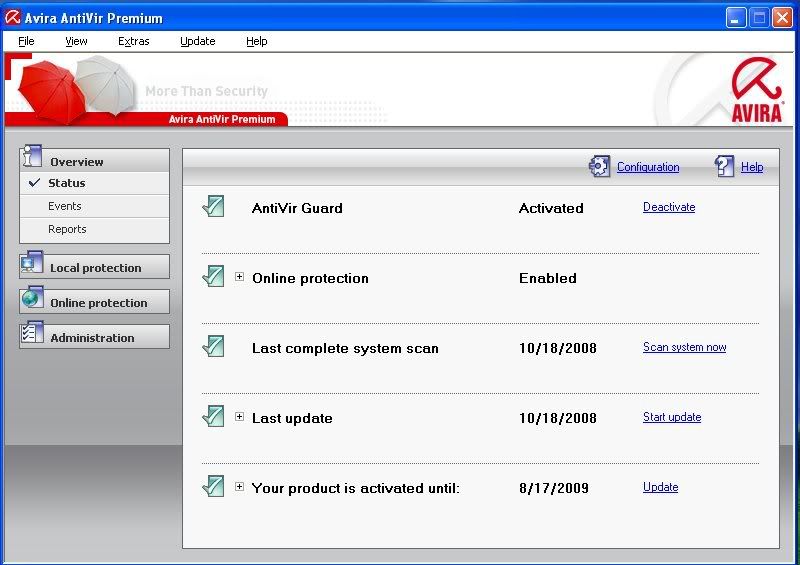Screen dimensions: 800x565
Task: Click the last system scan date 10/18/2008
Action: point(558,348)
